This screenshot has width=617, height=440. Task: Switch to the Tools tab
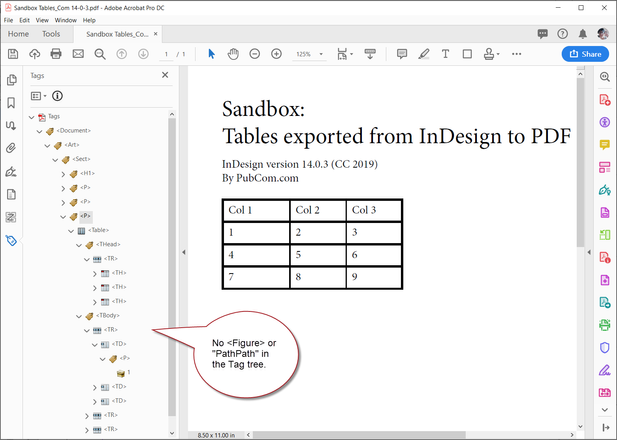click(x=51, y=34)
